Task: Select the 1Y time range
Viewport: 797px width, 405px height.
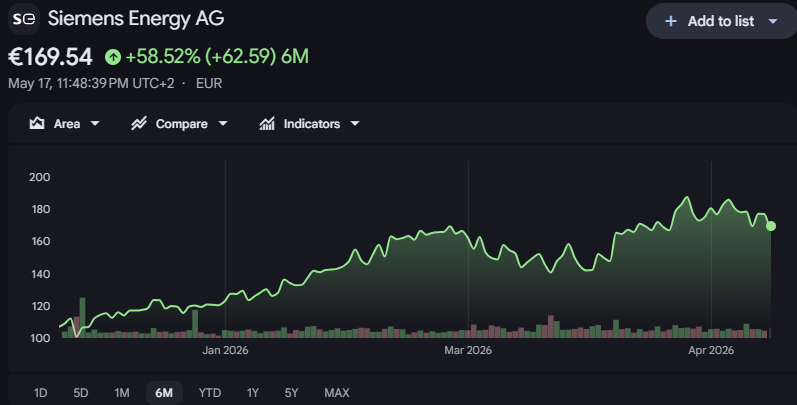Action: (x=253, y=393)
